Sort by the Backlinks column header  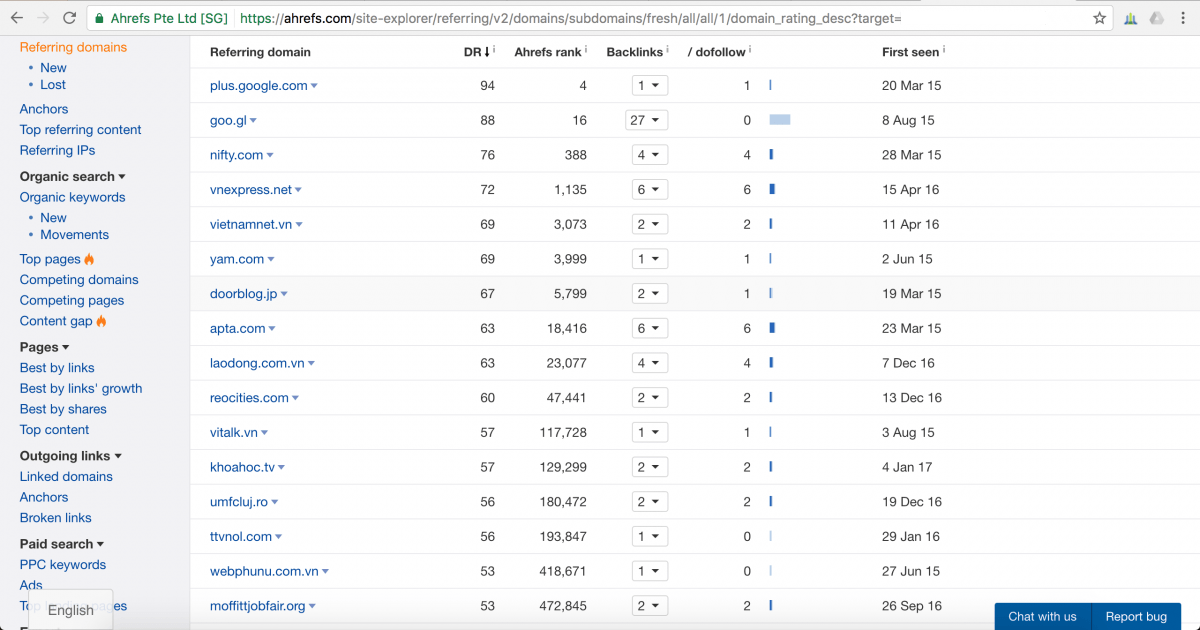click(x=635, y=52)
